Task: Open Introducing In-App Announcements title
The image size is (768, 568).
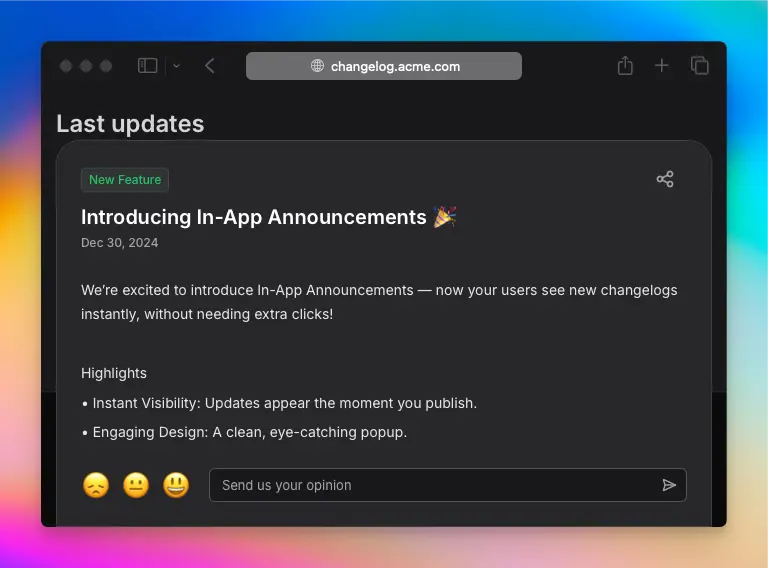Action: click(x=254, y=217)
